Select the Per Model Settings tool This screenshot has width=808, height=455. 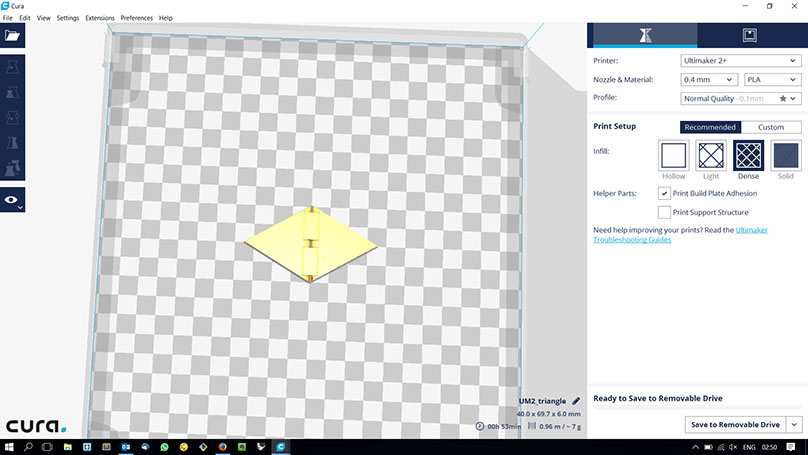pyautogui.click(x=12, y=168)
